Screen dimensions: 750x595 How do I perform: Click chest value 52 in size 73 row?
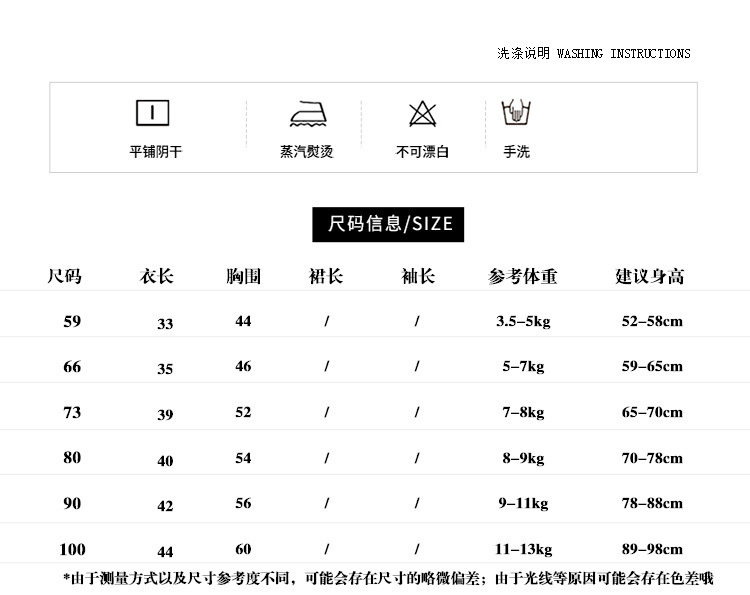point(243,412)
